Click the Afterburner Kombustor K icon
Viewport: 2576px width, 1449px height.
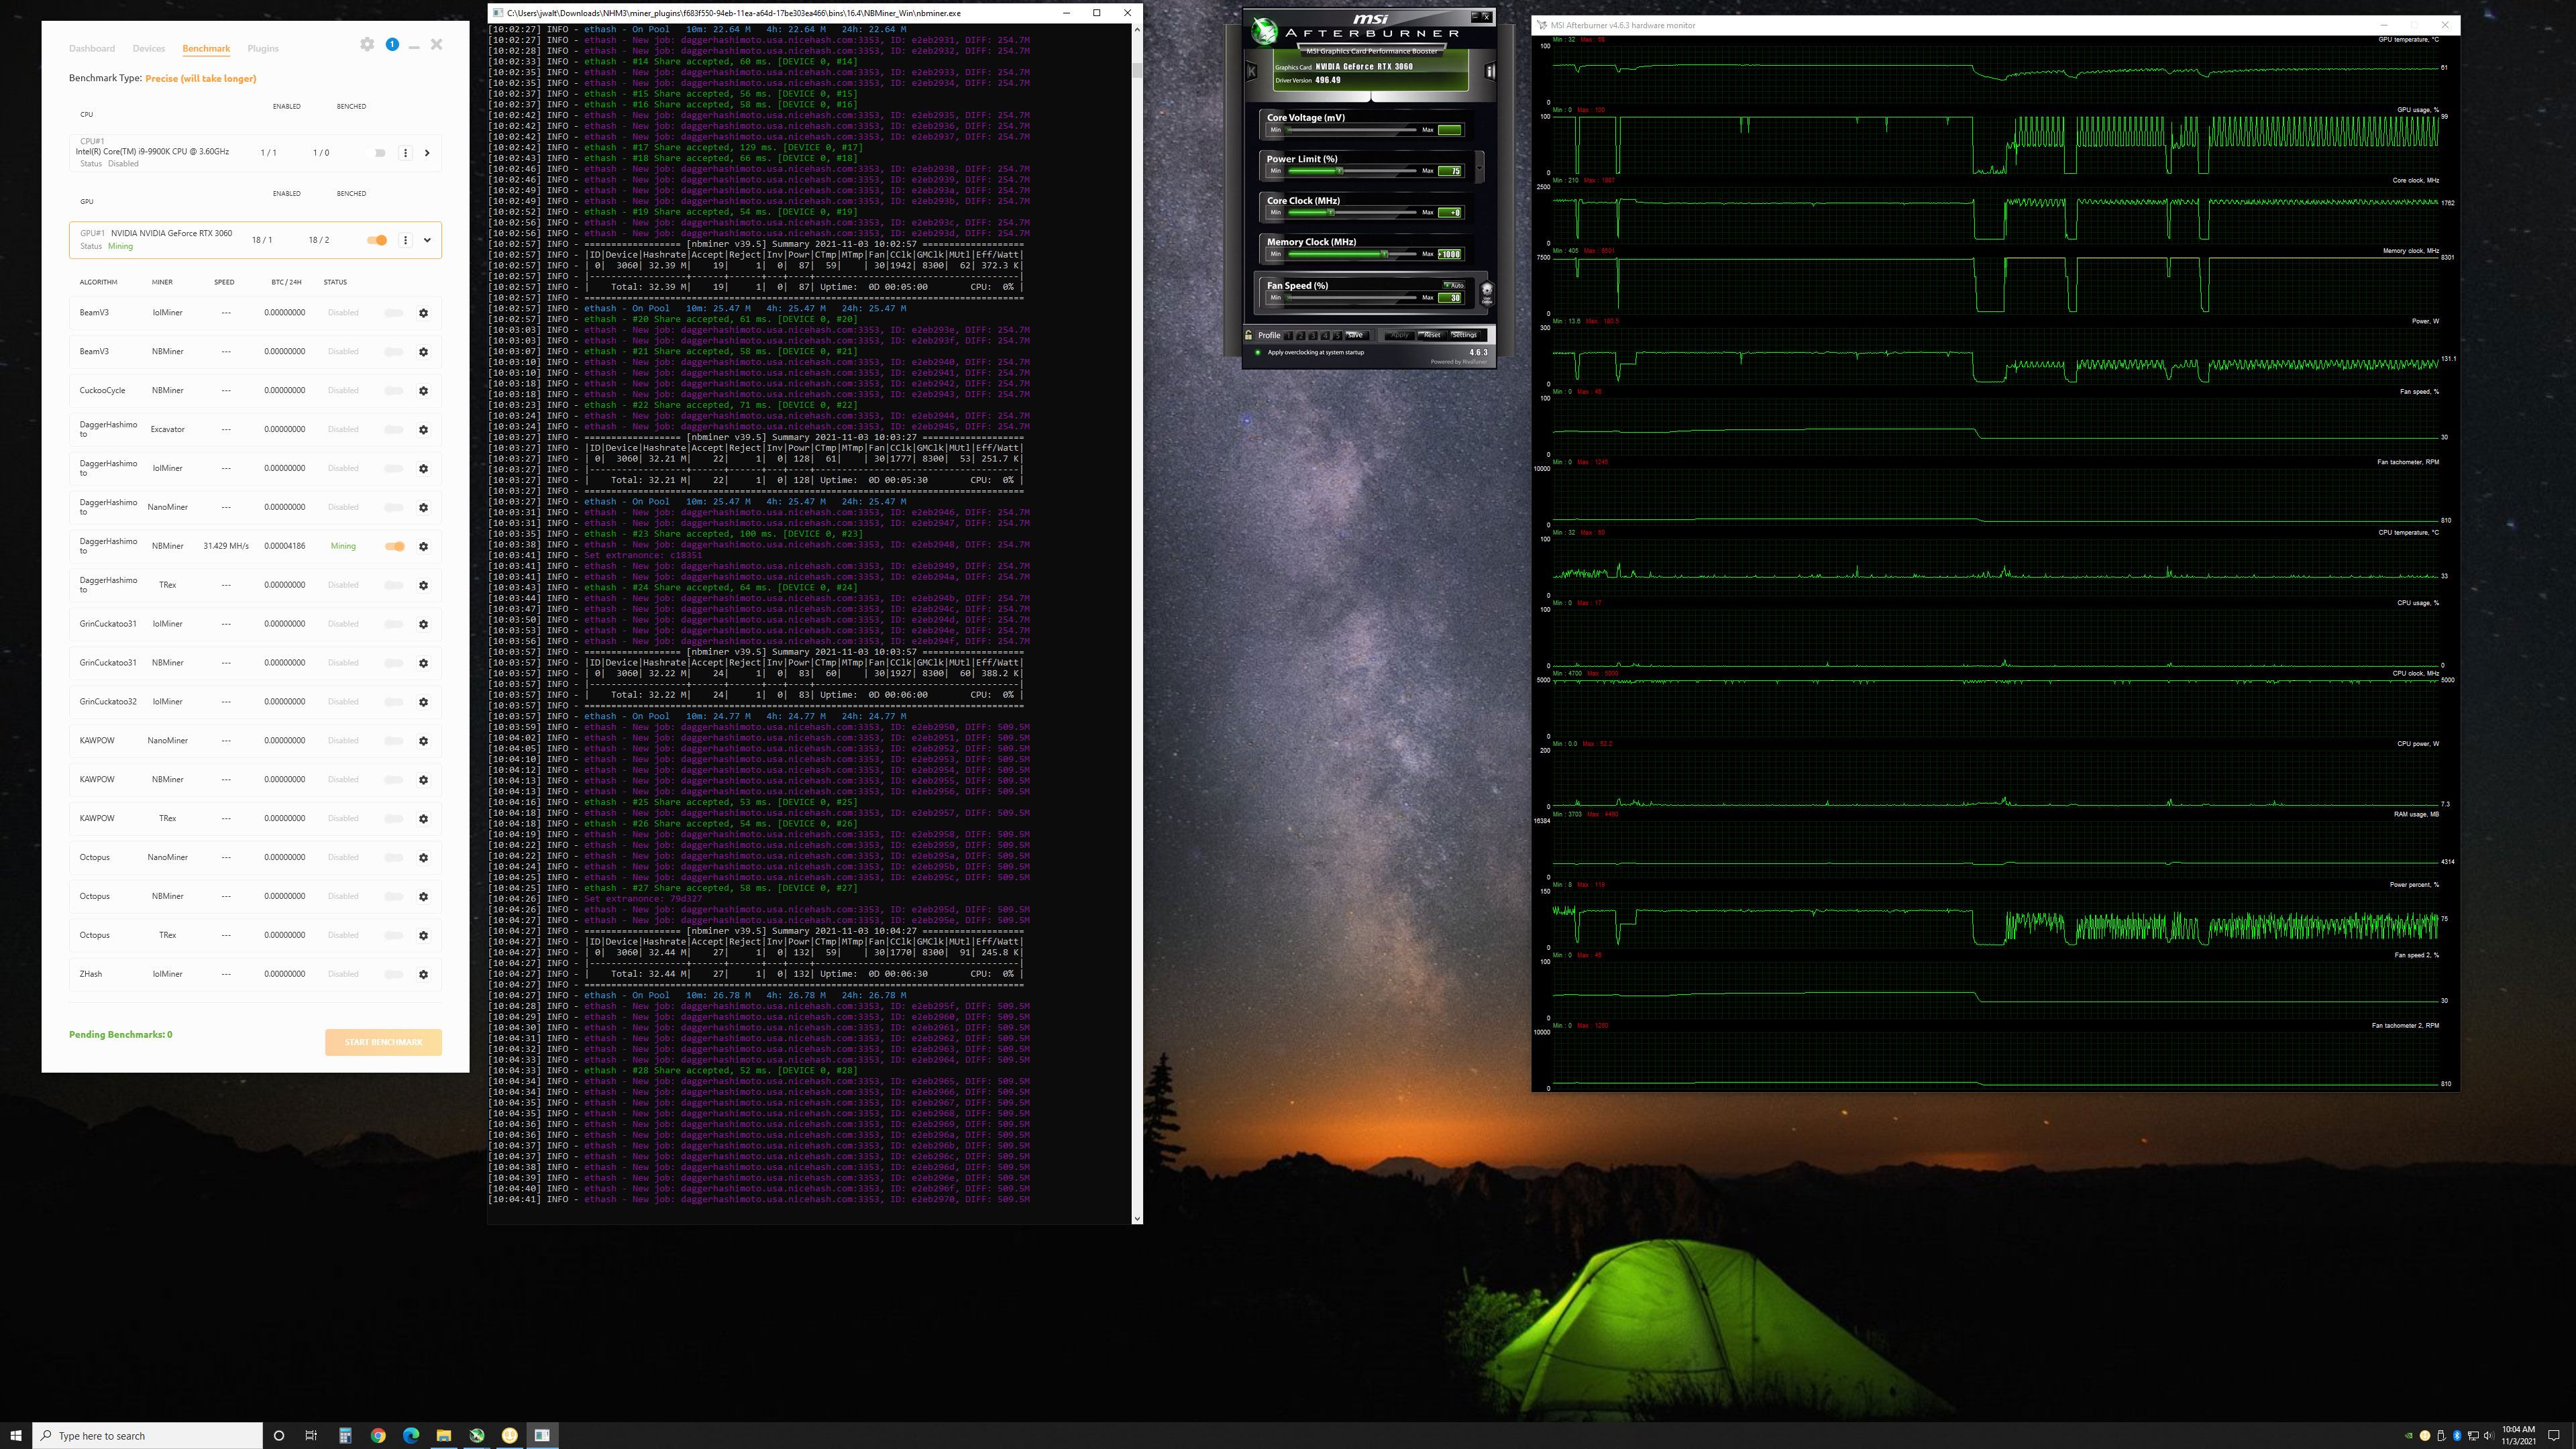point(1251,71)
